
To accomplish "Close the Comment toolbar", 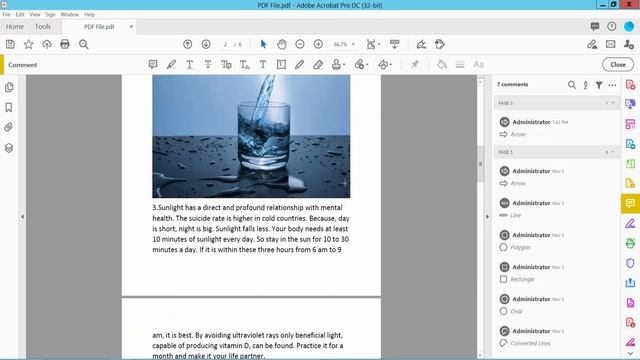I will tap(618, 64).
